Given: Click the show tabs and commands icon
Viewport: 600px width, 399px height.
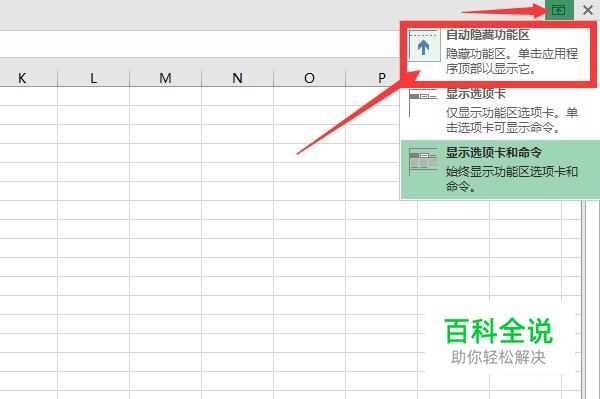Looking at the screenshot, I should click(423, 162).
